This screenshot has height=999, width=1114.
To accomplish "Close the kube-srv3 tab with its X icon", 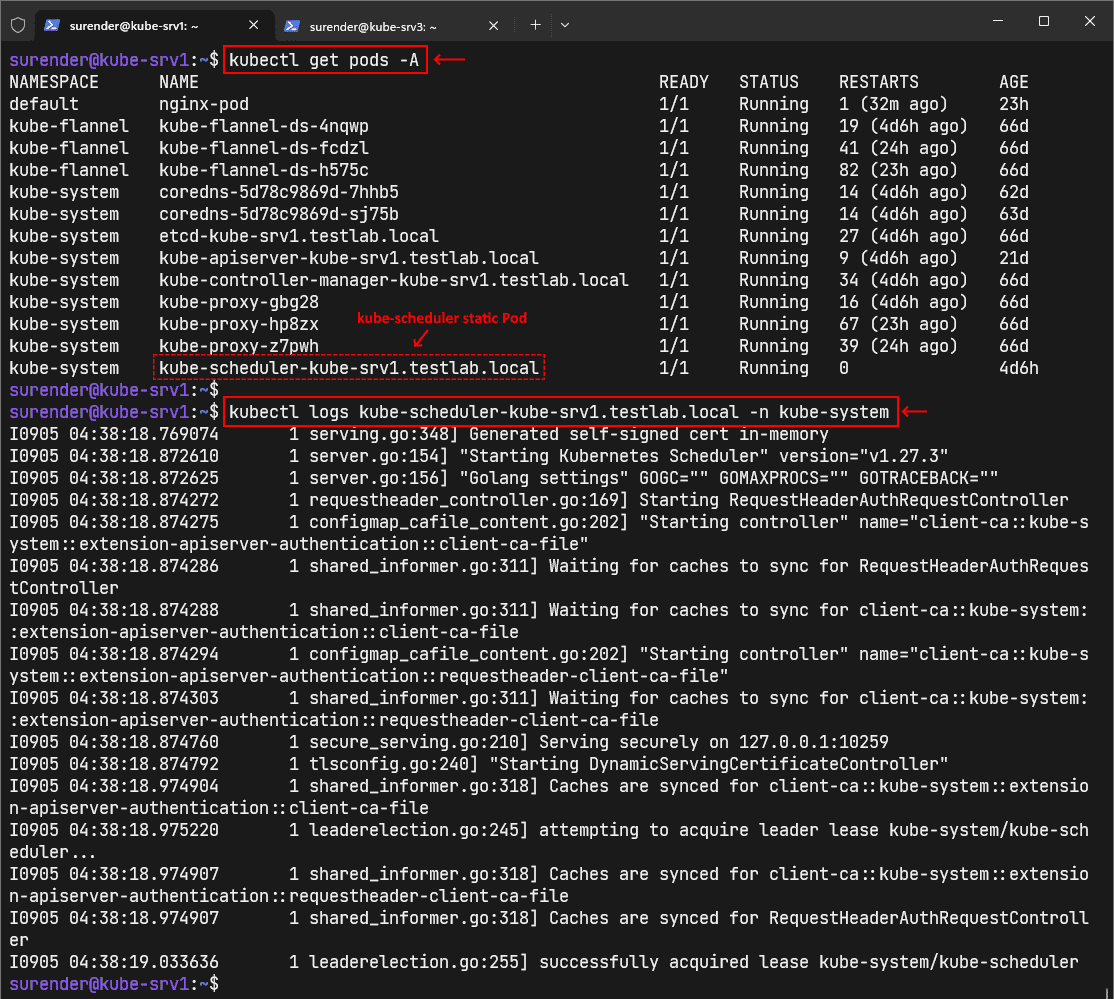I will point(492,25).
